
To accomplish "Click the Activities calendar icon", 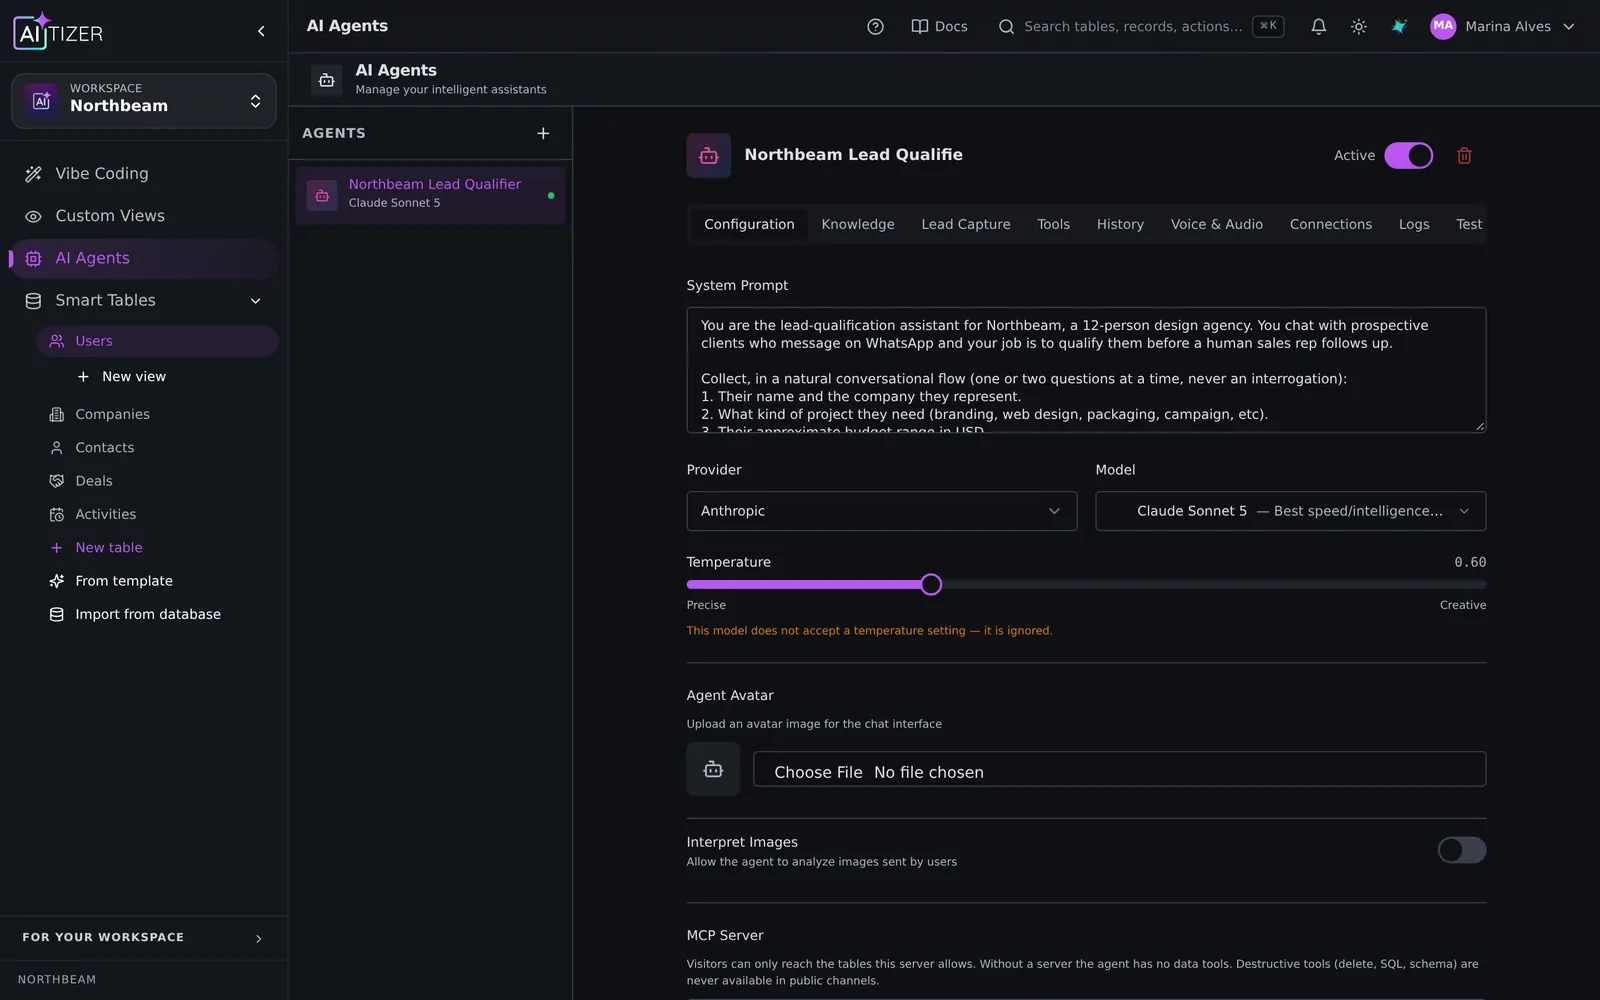I will [57, 514].
